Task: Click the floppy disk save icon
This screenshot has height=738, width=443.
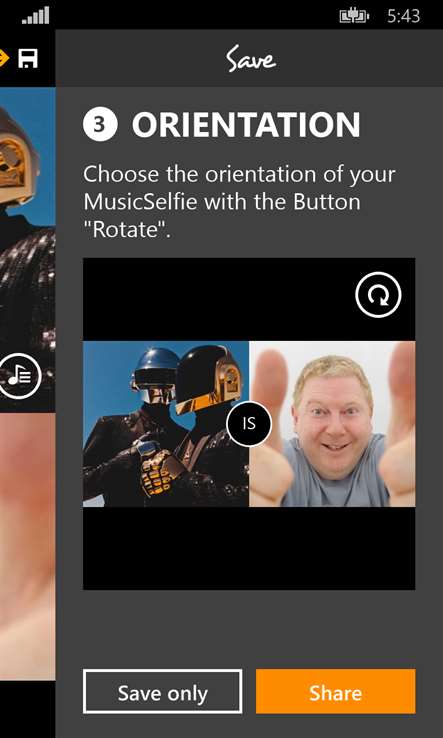Action: (28, 59)
